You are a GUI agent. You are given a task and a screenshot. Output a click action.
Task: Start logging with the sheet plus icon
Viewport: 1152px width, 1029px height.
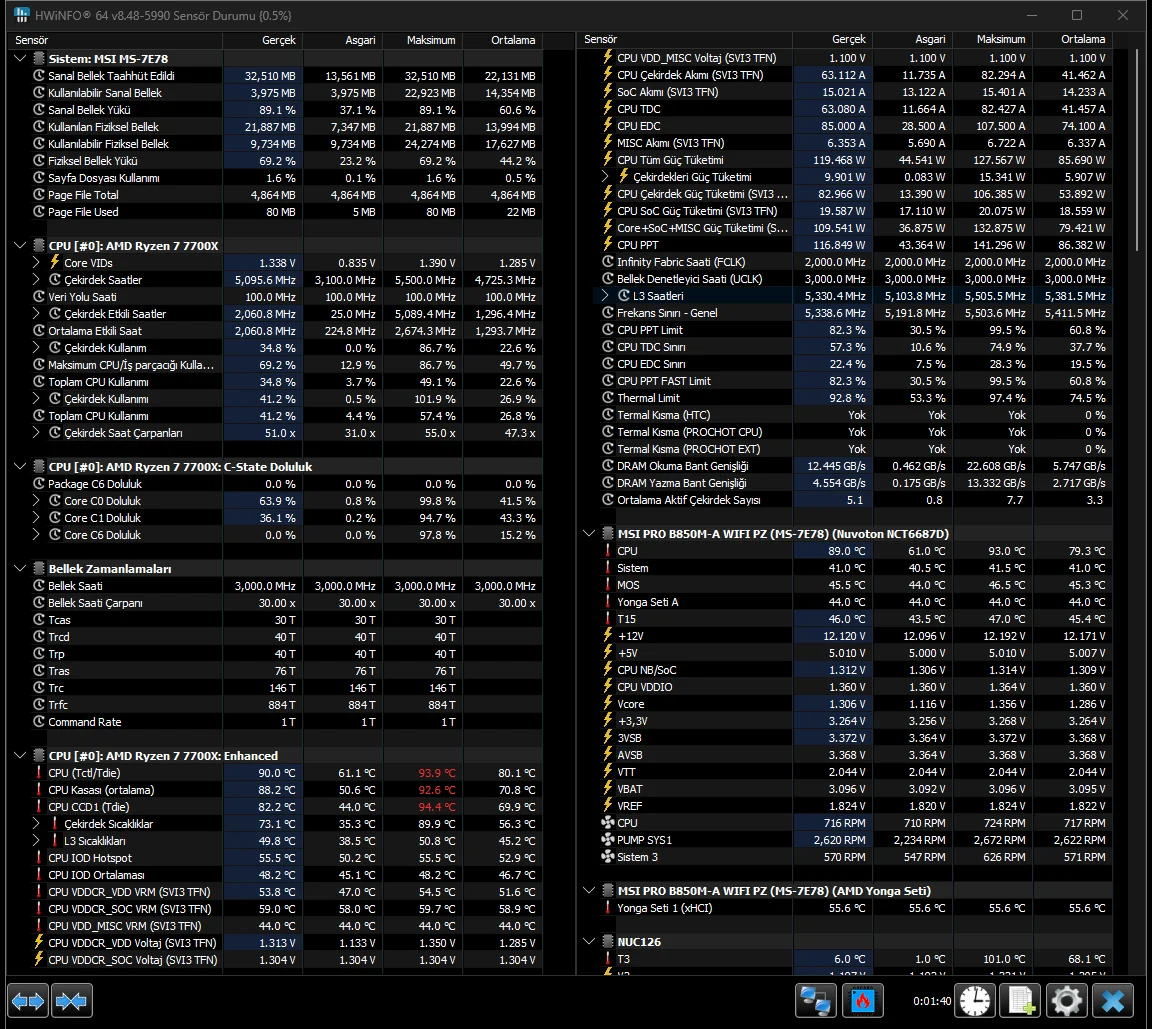[1020, 1000]
